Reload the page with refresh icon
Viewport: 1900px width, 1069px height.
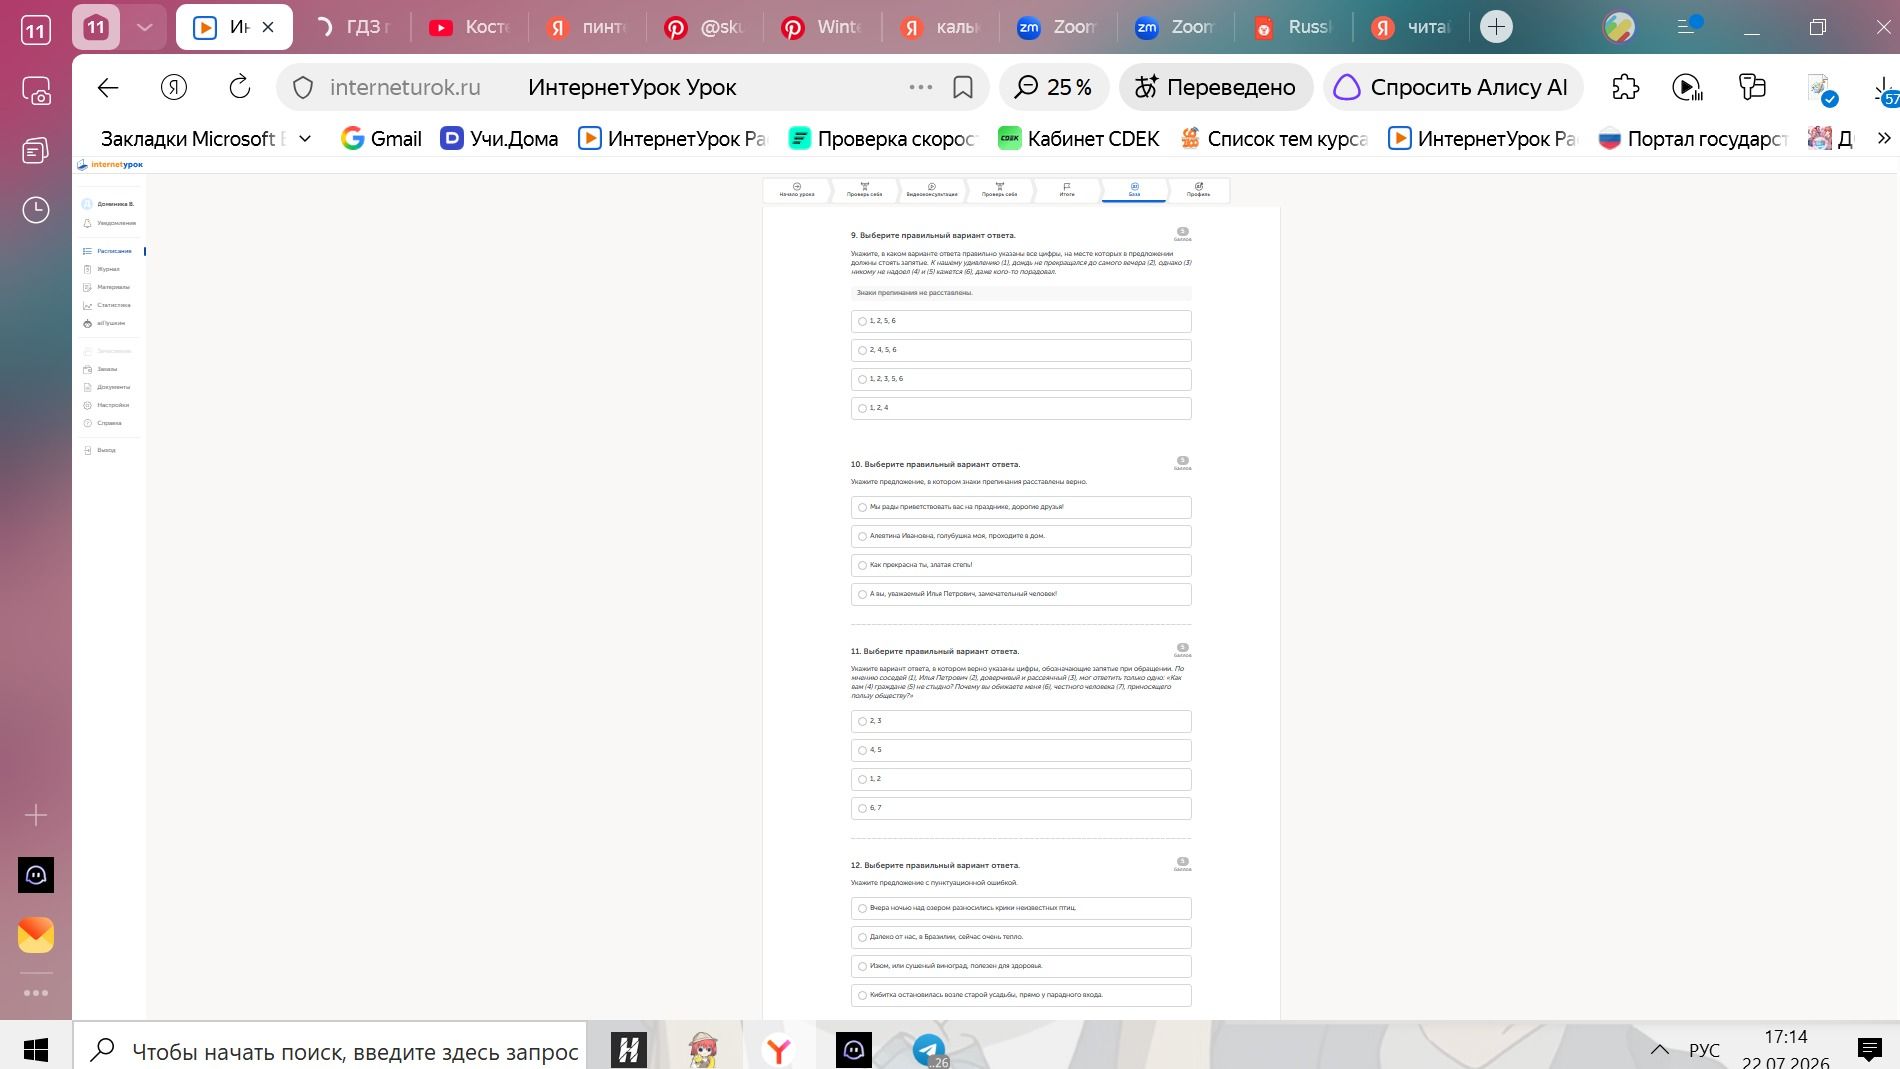(x=240, y=88)
